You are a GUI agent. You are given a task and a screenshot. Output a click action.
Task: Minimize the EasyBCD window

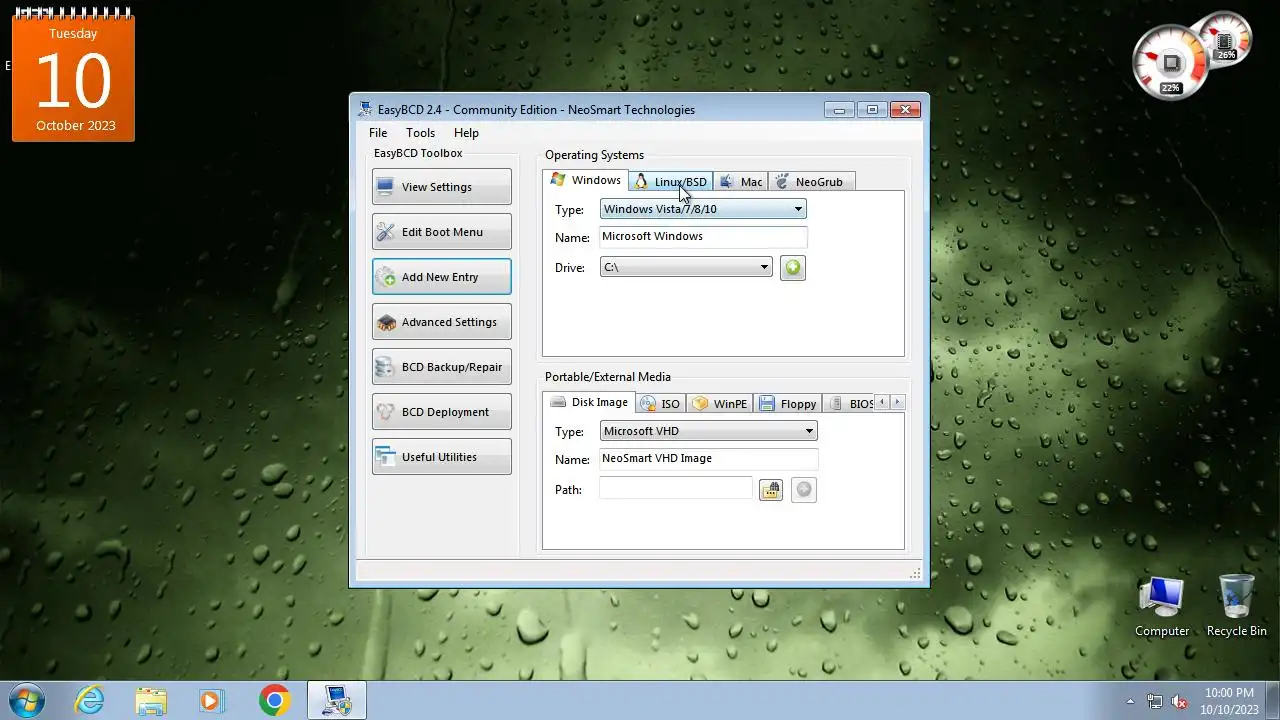(839, 109)
